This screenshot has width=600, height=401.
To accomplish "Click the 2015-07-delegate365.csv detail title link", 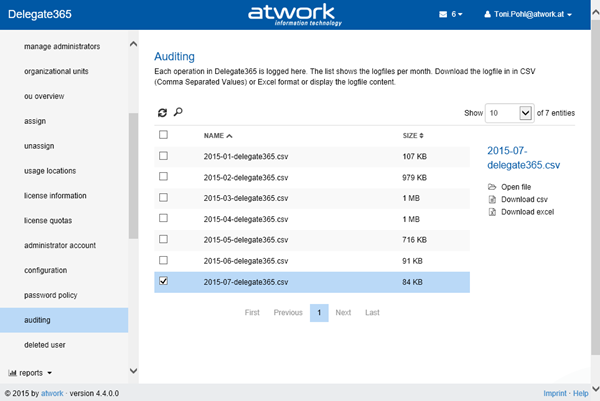I will tap(523, 158).
